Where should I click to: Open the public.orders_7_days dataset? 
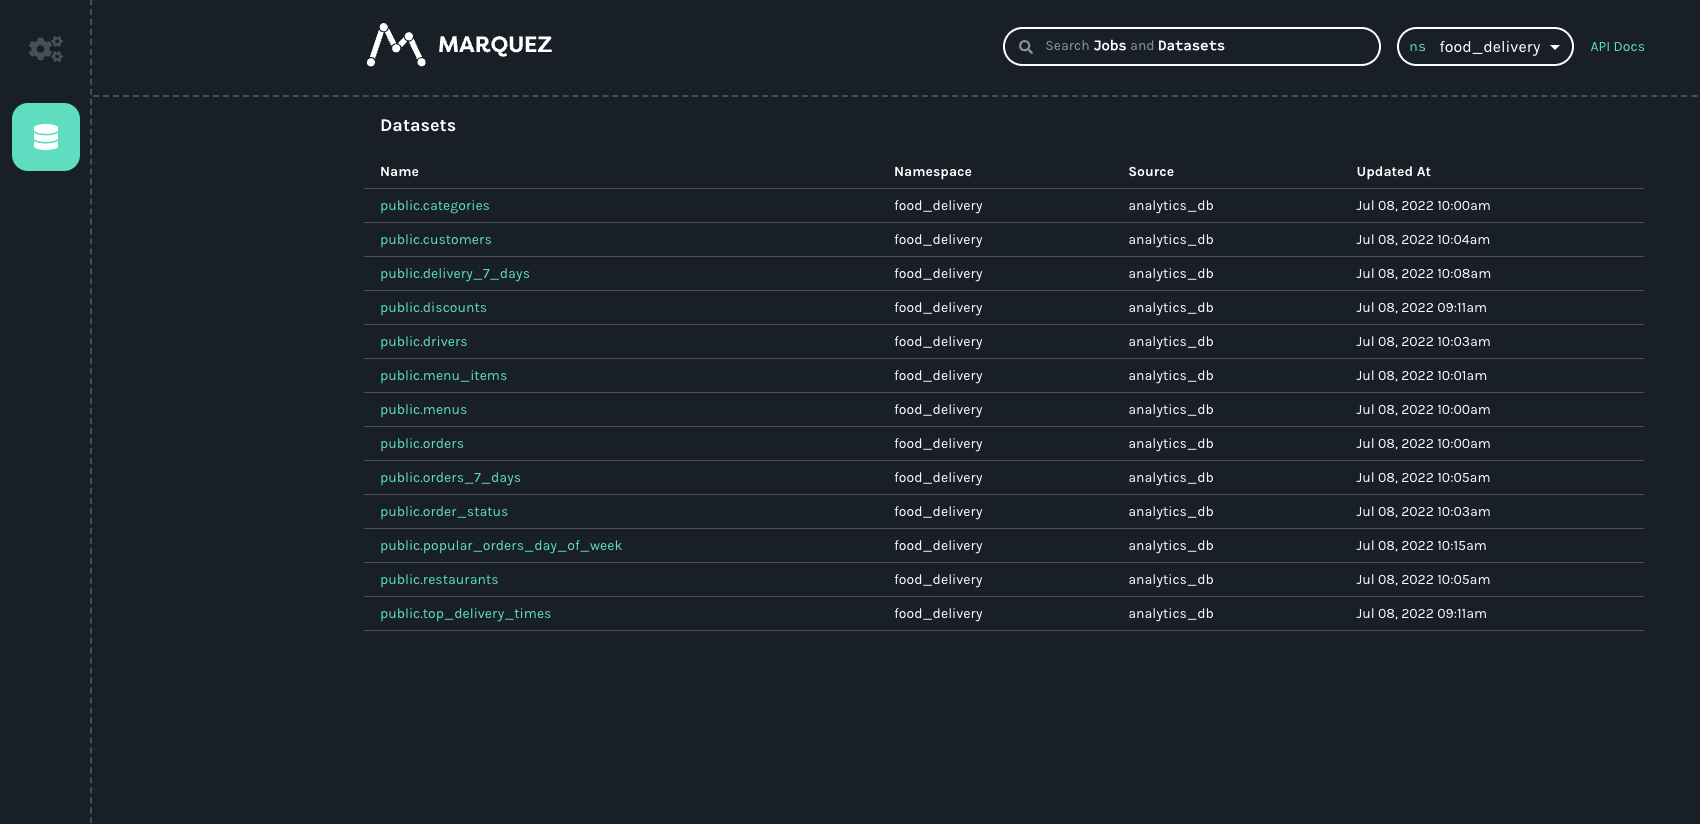(451, 478)
